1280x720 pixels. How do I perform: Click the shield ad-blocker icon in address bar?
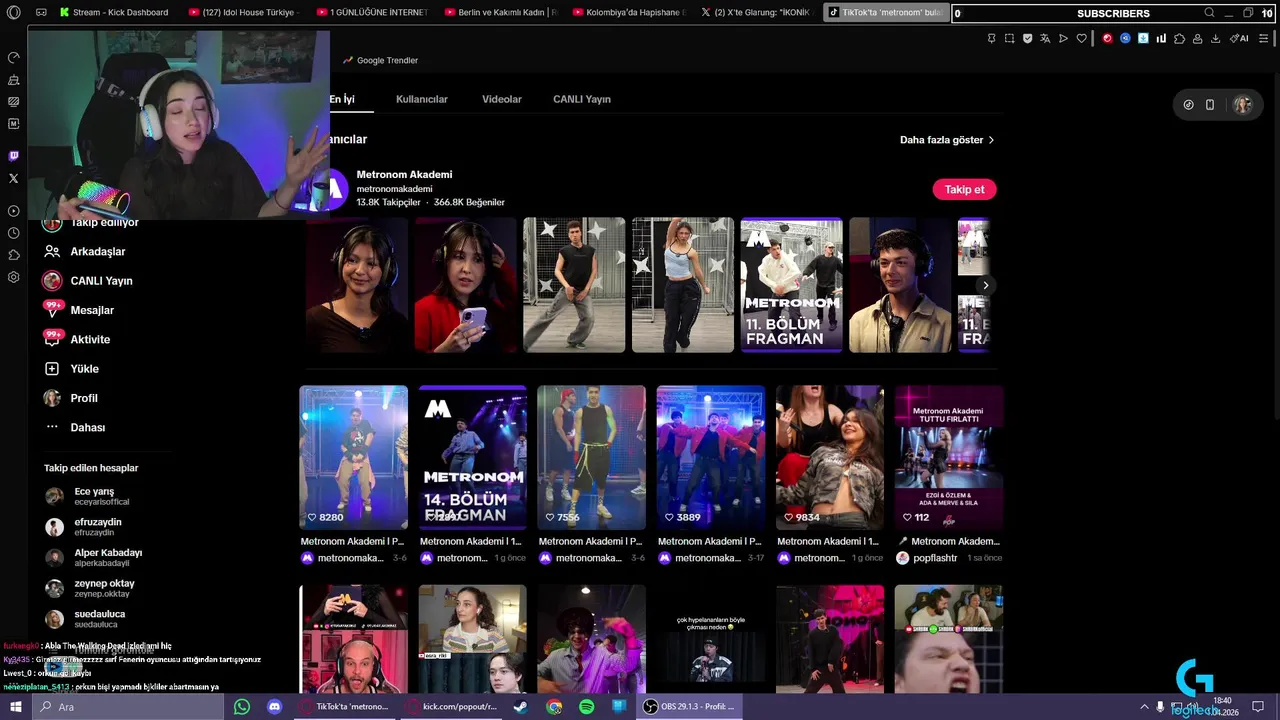pyautogui.click(x=1028, y=38)
